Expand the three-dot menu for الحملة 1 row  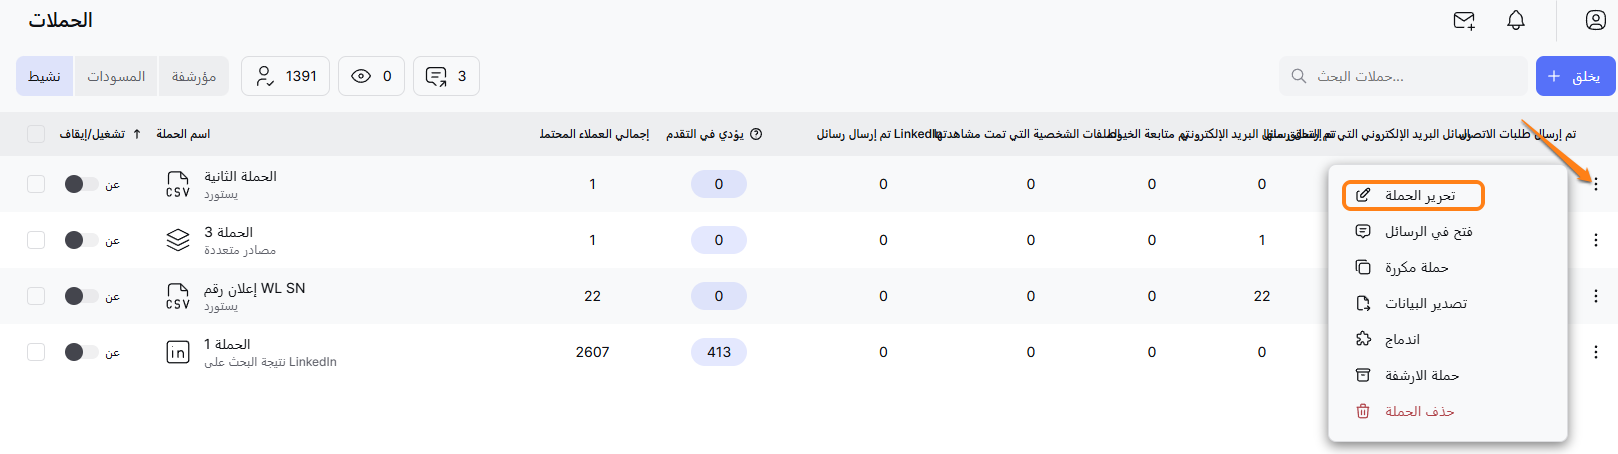click(1596, 352)
